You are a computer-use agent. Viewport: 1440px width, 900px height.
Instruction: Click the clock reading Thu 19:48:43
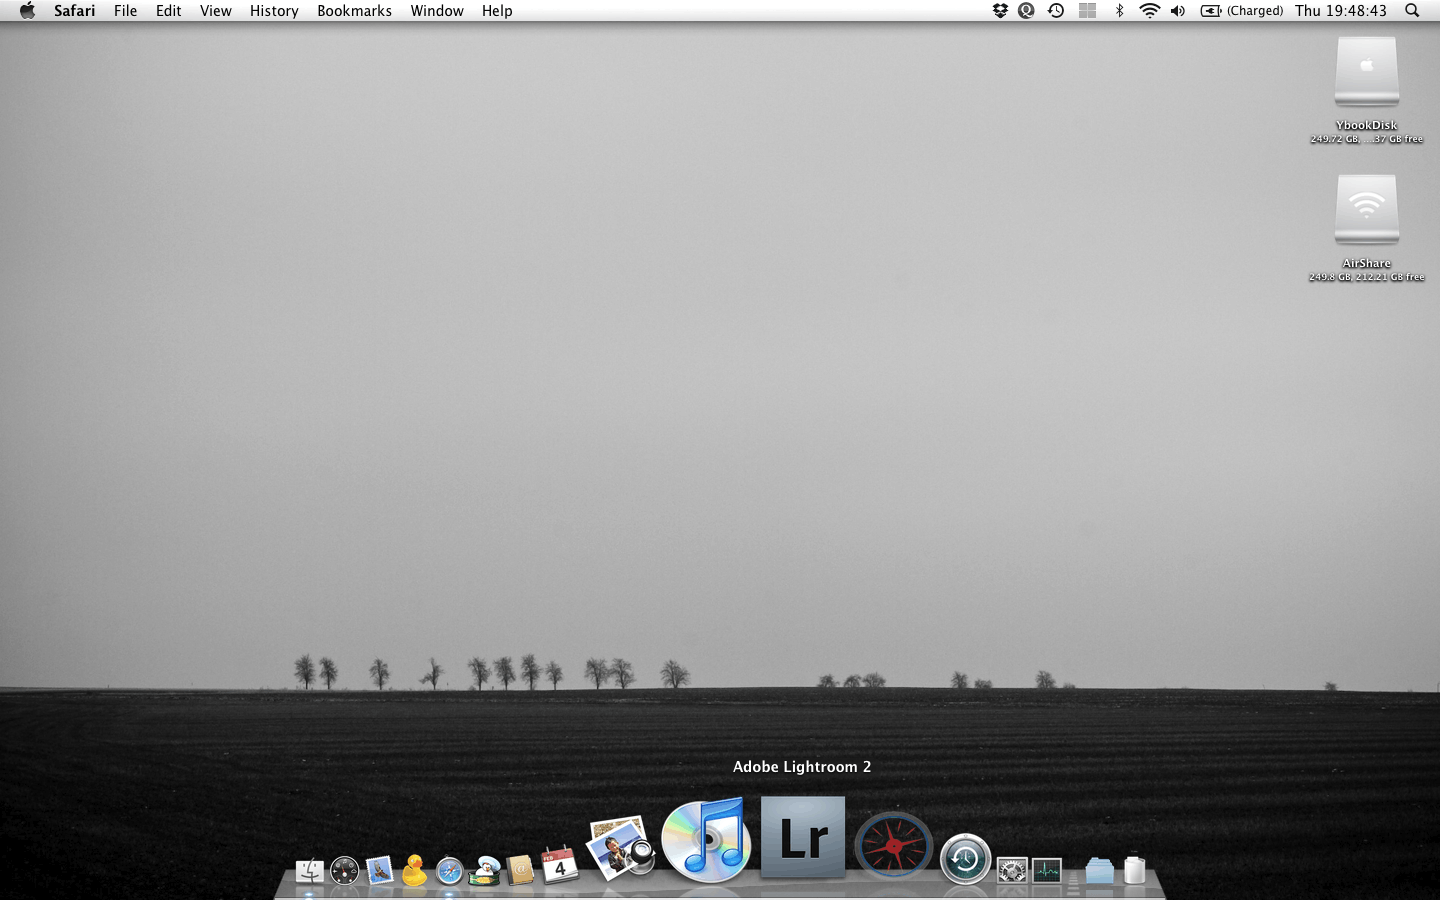[x=1341, y=11]
